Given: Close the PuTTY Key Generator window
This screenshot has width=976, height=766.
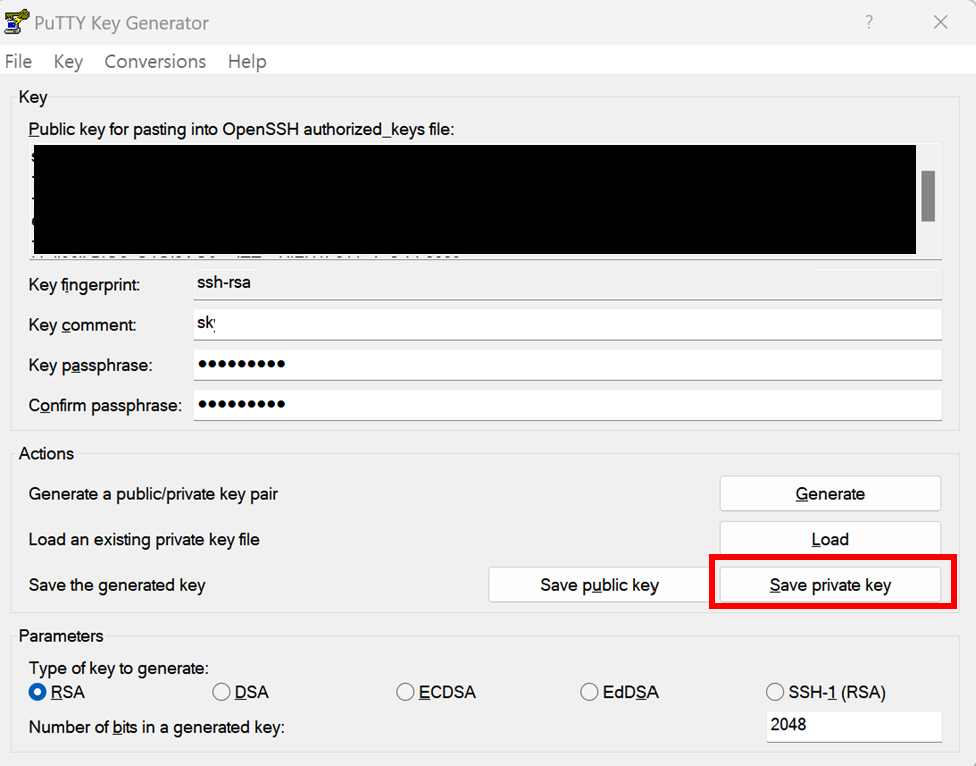Looking at the screenshot, I should click(x=941, y=22).
